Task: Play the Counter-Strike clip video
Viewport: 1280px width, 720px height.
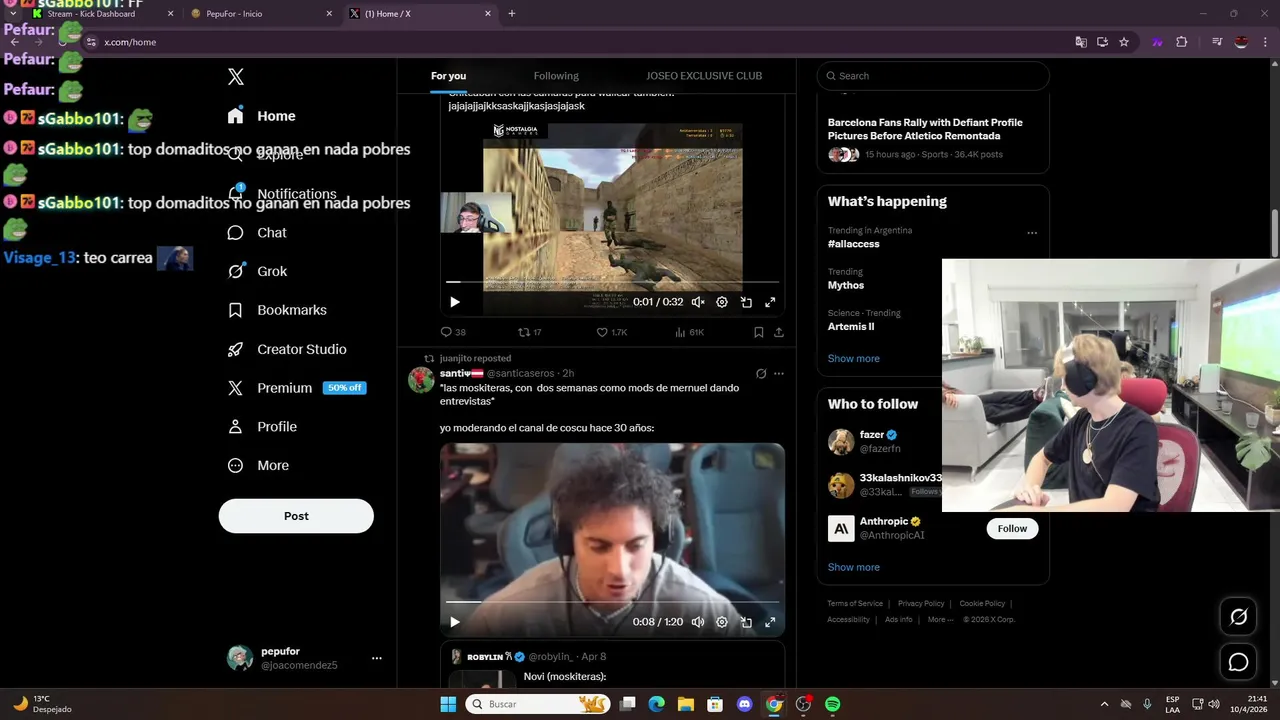Action: point(455,302)
